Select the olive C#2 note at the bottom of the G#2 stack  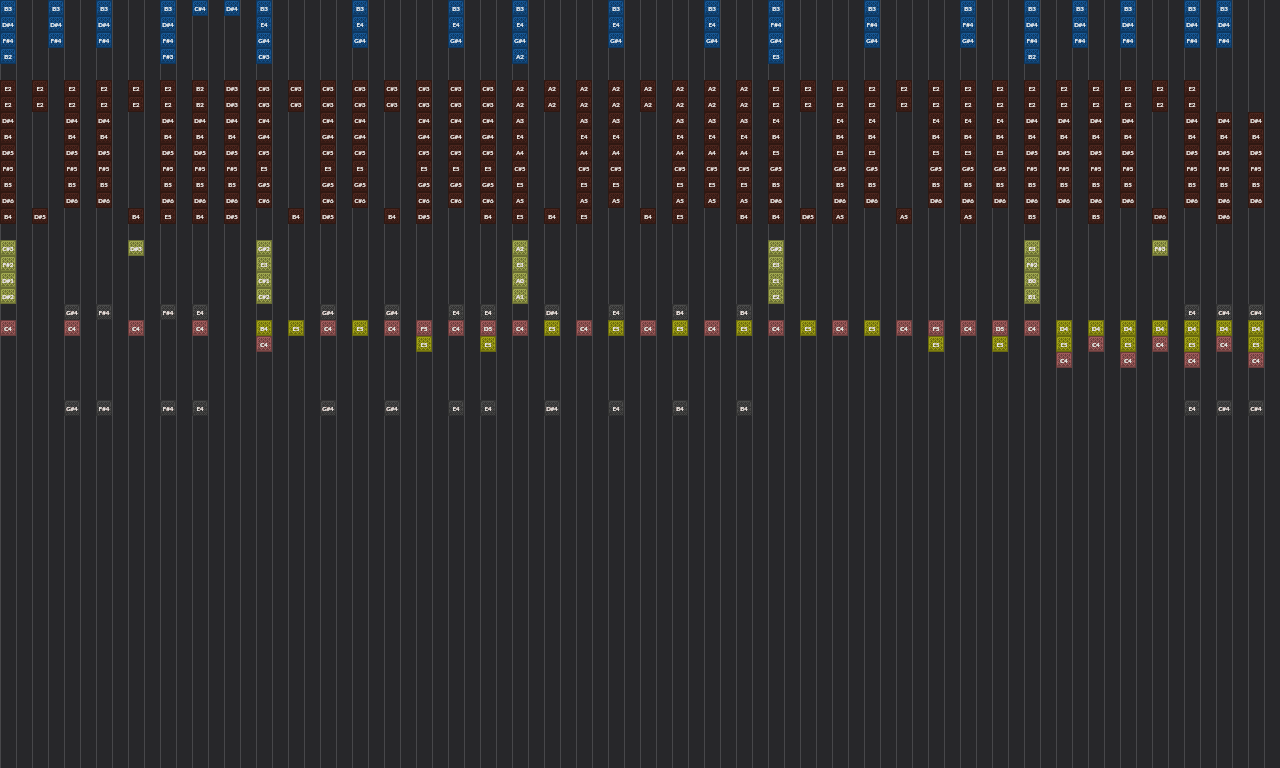pos(264,296)
